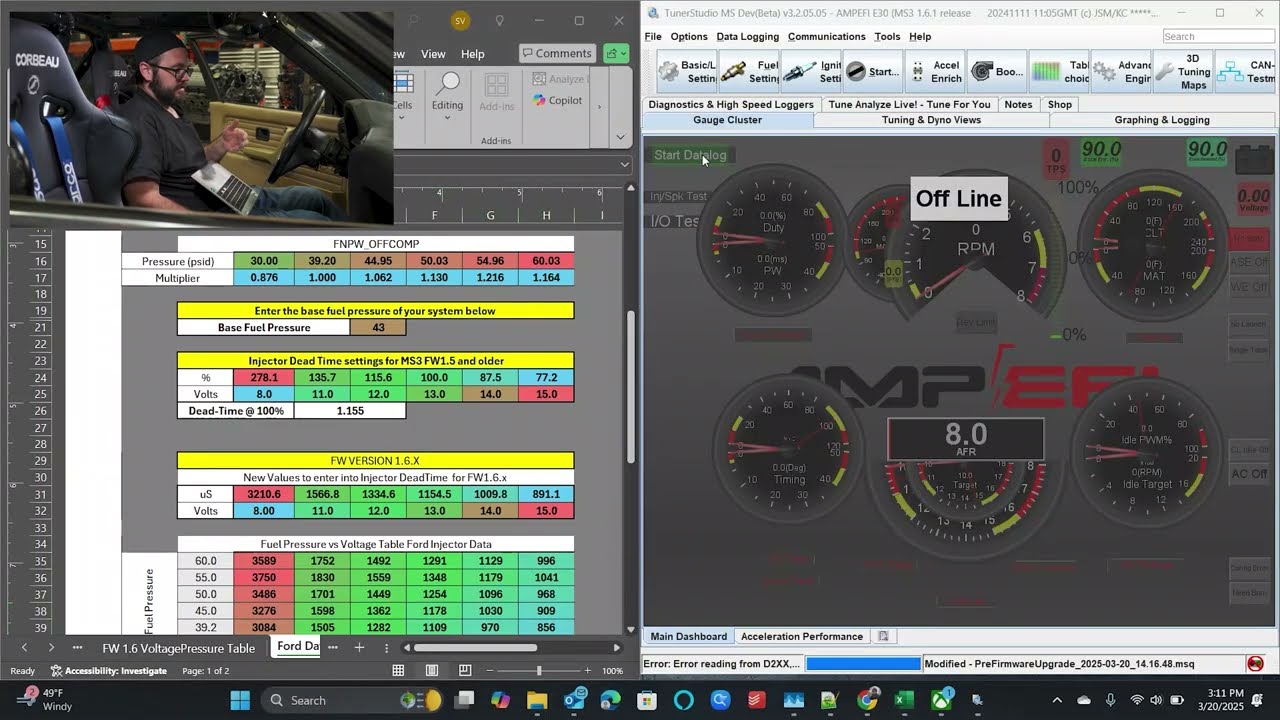Image resolution: width=1280 pixels, height=720 pixels.
Task: Select Base Fuel Pressure cell value 43
Action: pos(378,327)
